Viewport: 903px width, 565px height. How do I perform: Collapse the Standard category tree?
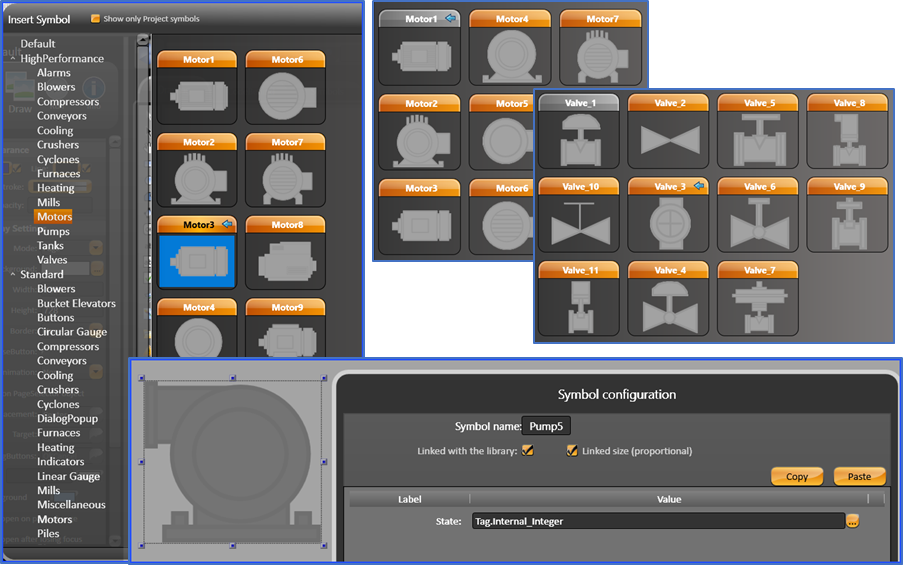pyautogui.click(x=11, y=275)
